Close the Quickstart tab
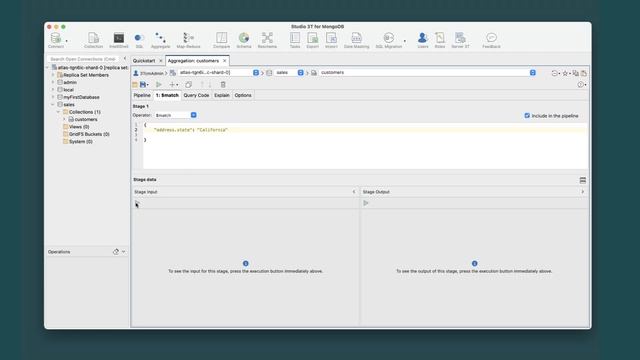This screenshot has width=640, height=360. click(161, 61)
